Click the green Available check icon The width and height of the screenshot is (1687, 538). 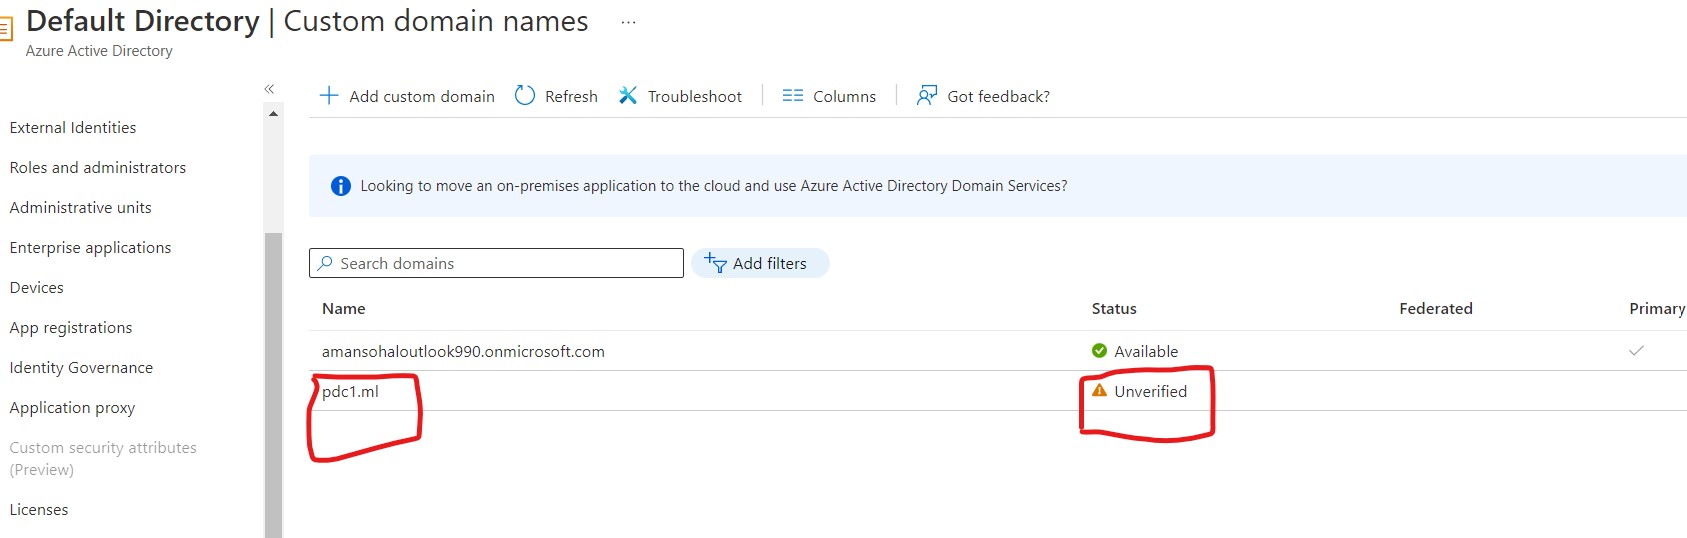1100,351
